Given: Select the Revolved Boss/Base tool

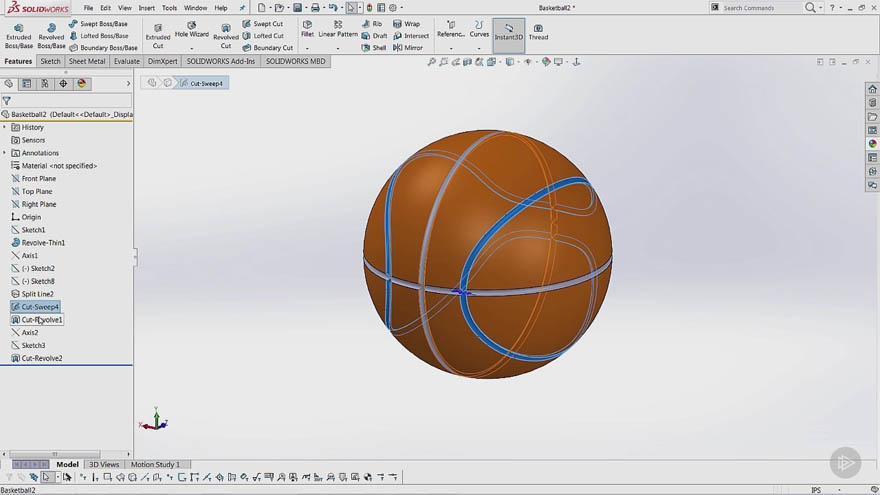Looking at the screenshot, I should (x=51, y=36).
